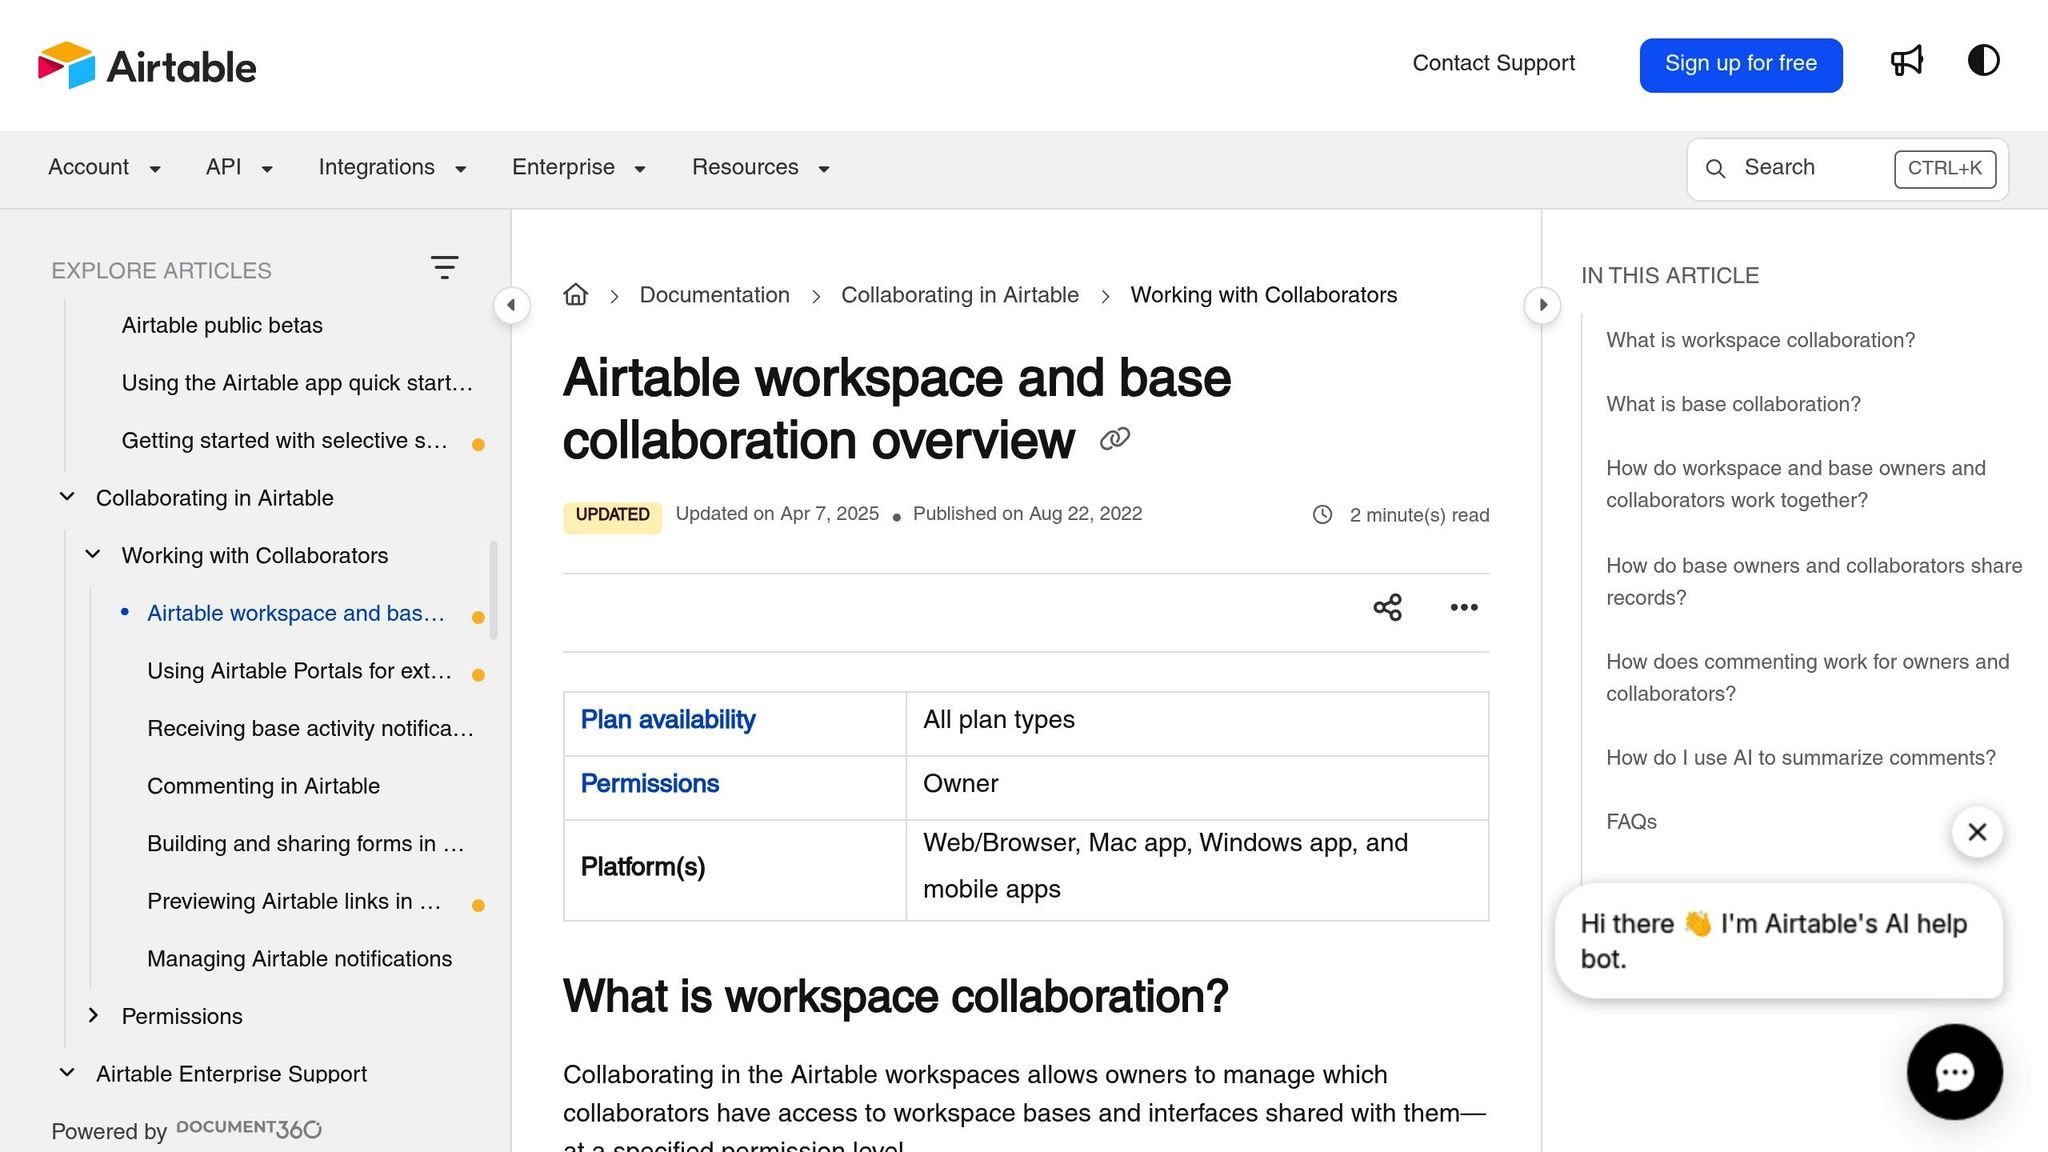Open Plan availability link

pos(667,720)
